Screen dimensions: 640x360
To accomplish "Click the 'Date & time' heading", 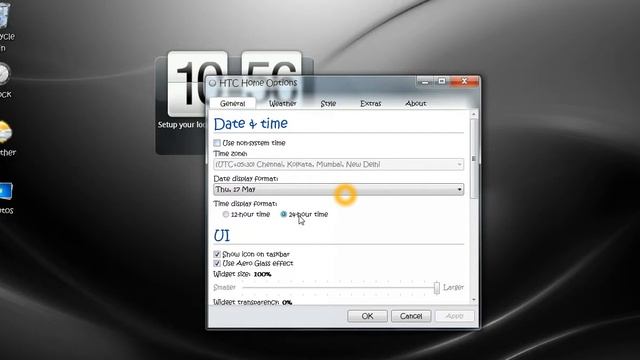I will pyautogui.click(x=251, y=124).
